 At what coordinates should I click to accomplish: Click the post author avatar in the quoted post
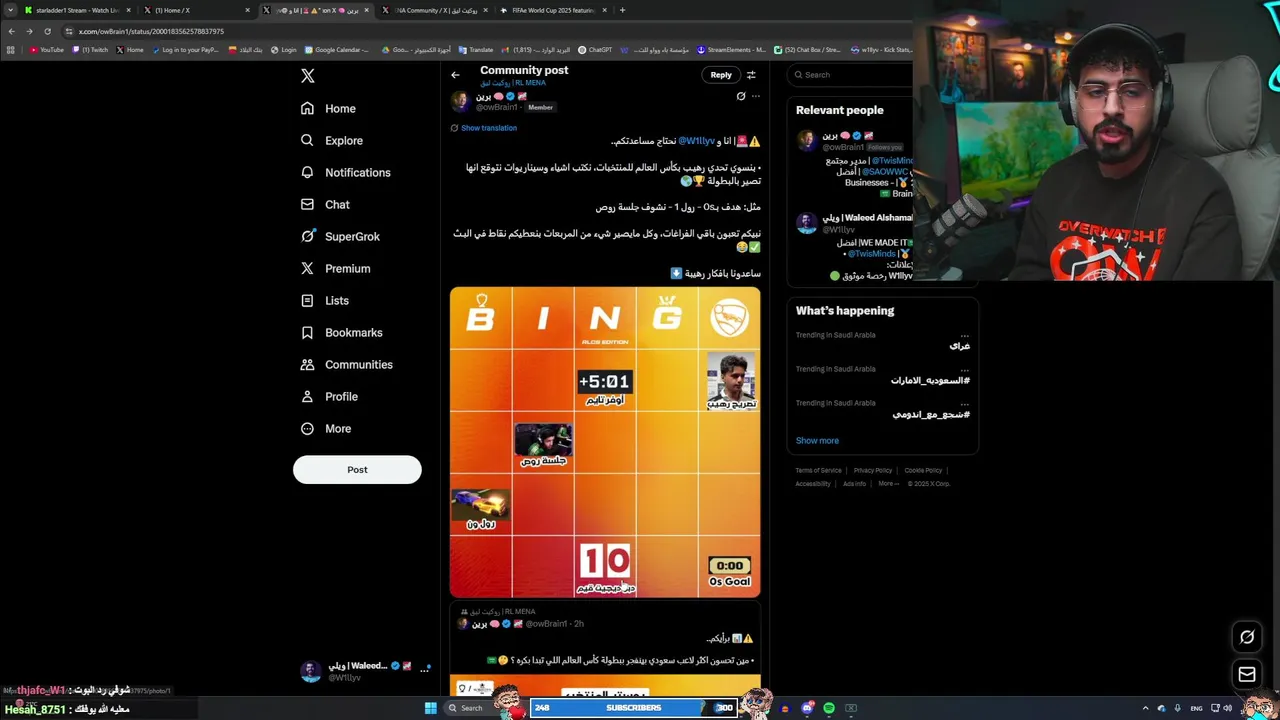pos(462,623)
